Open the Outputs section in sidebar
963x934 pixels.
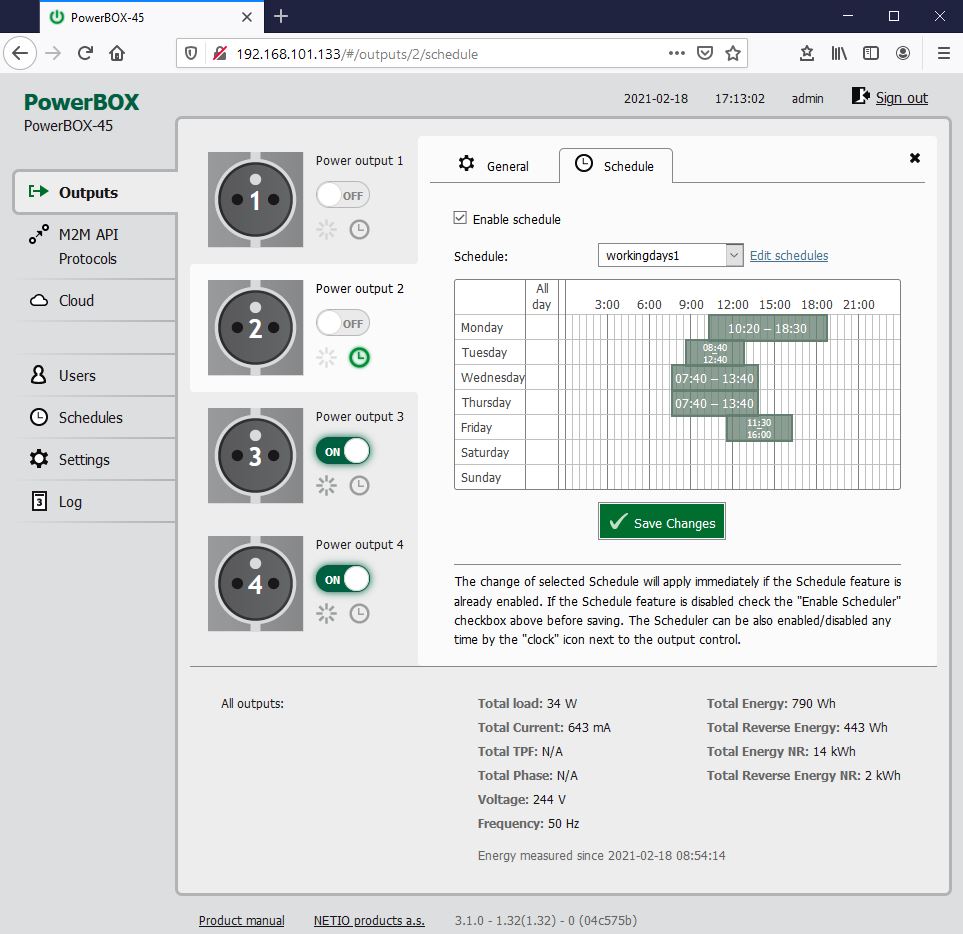coord(95,192)
